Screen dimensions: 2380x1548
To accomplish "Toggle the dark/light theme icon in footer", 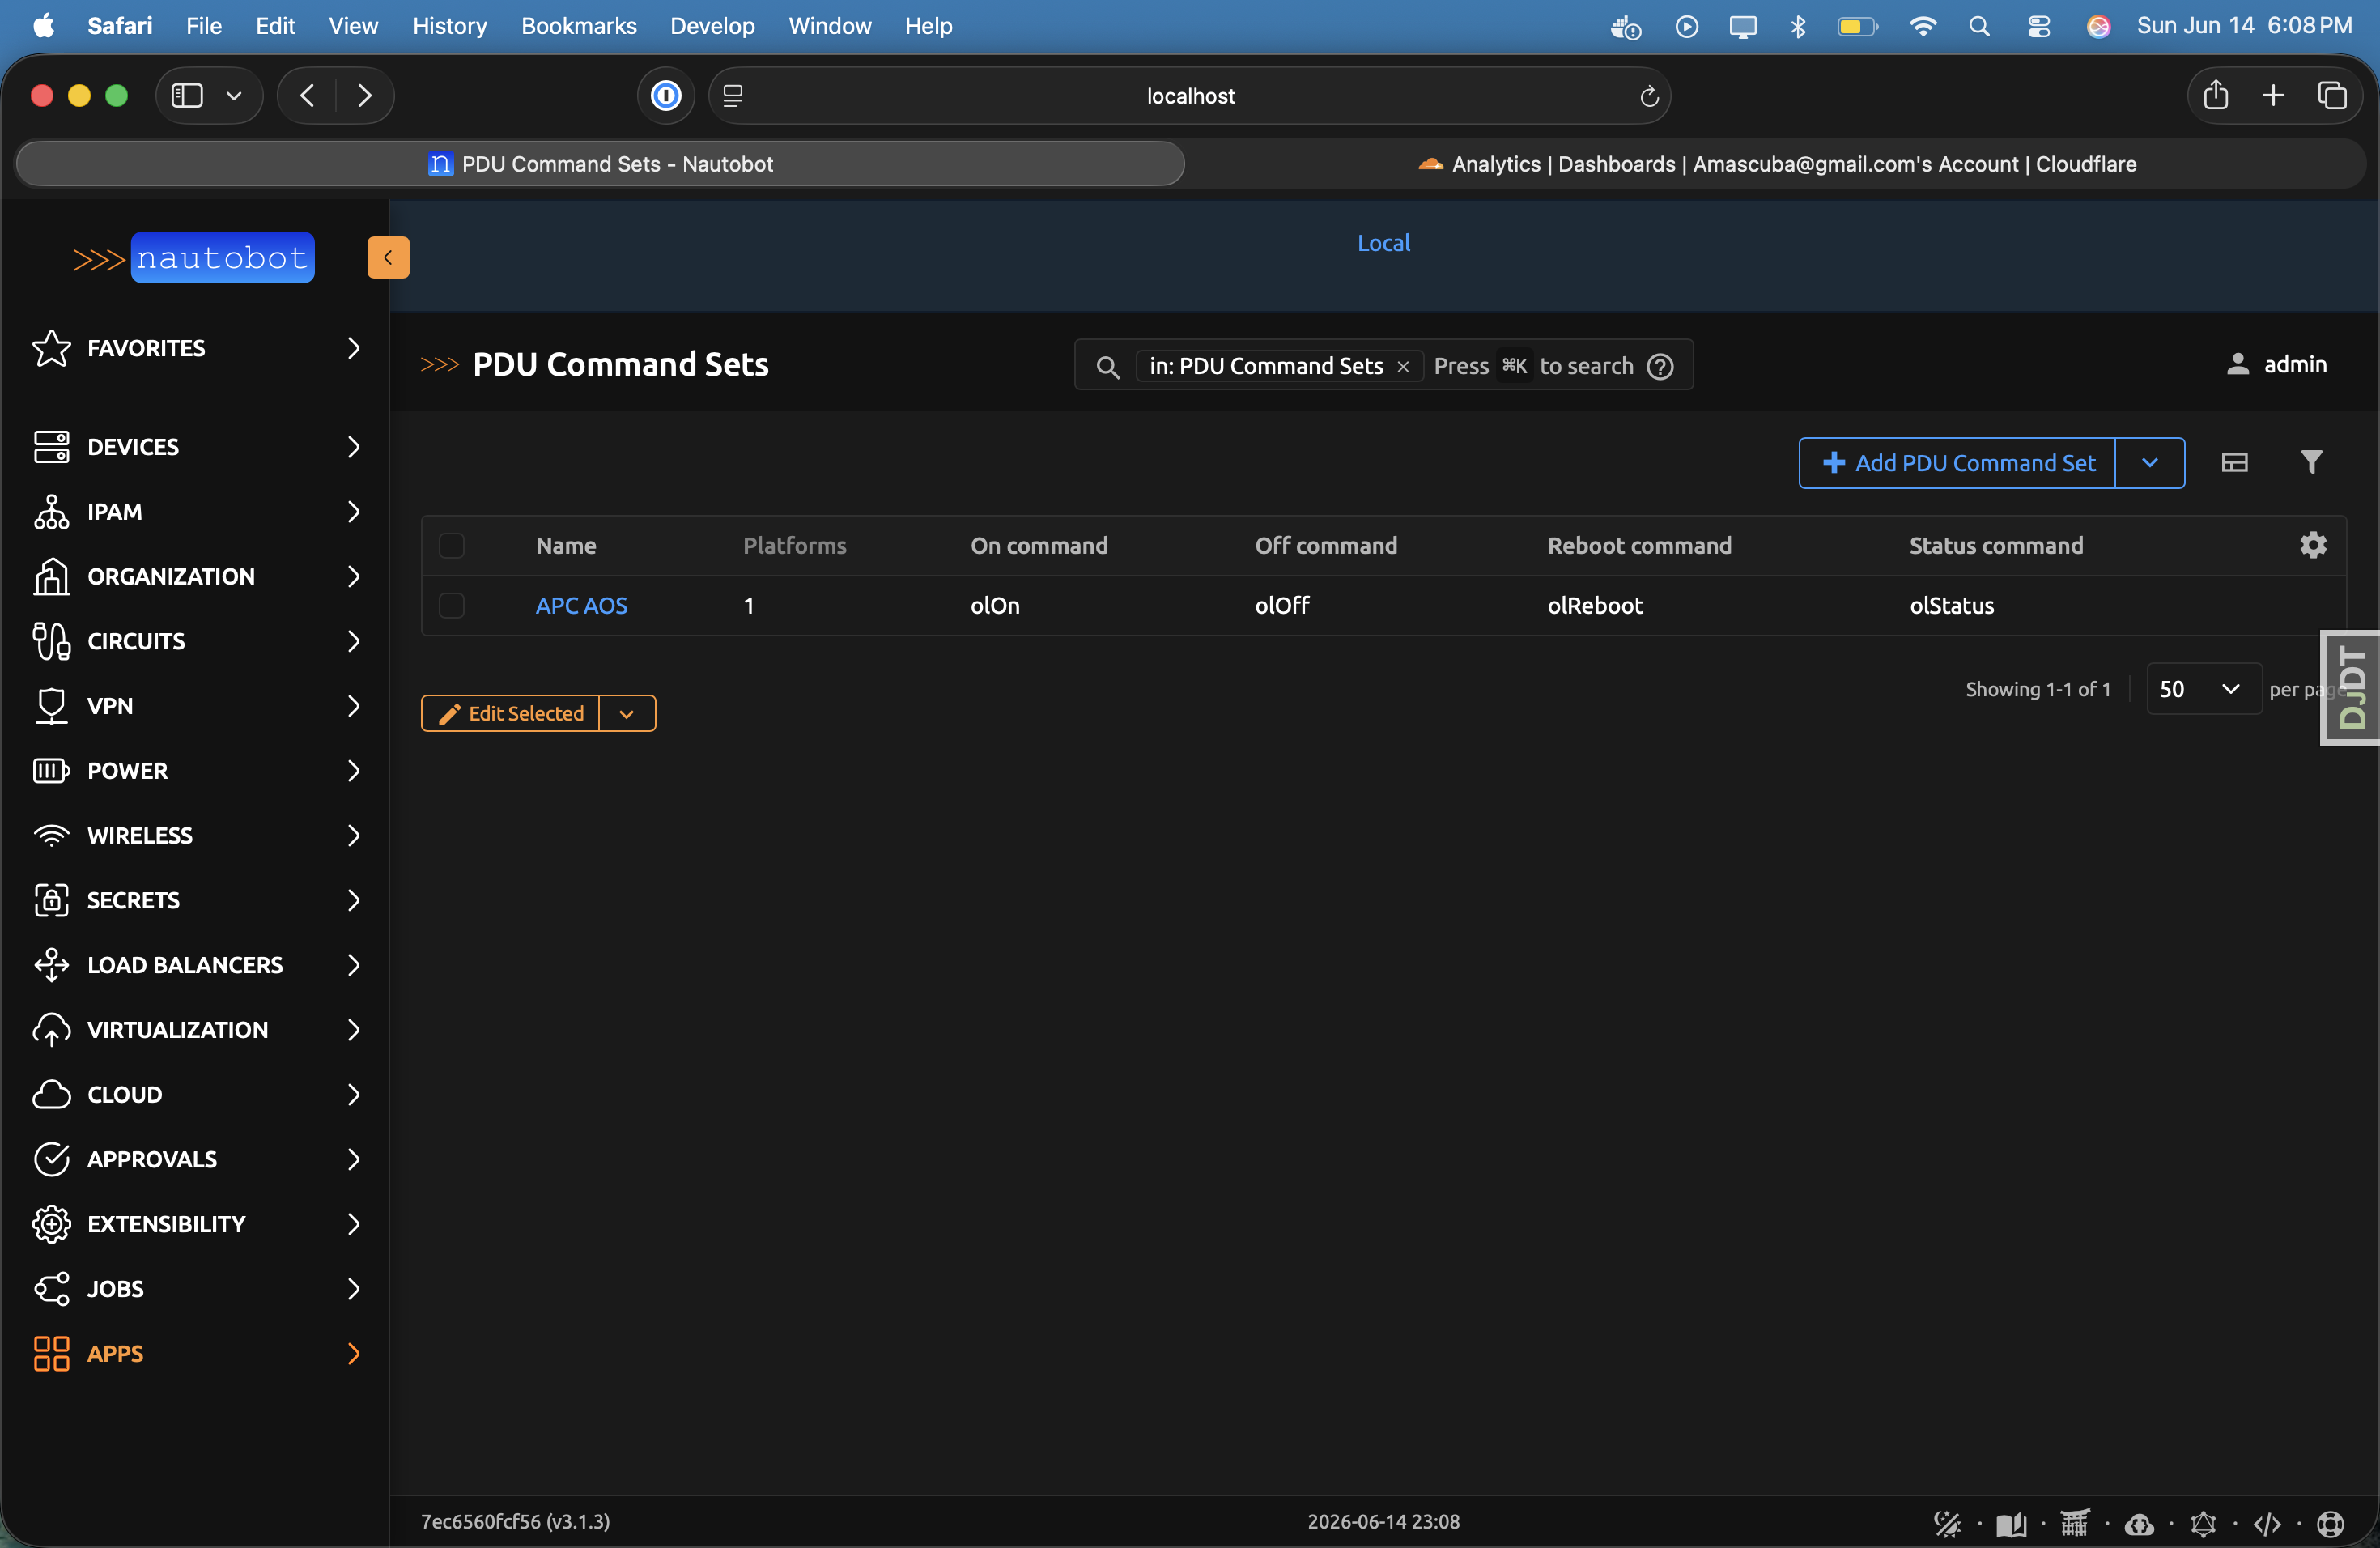I will click(1946, 1523).
